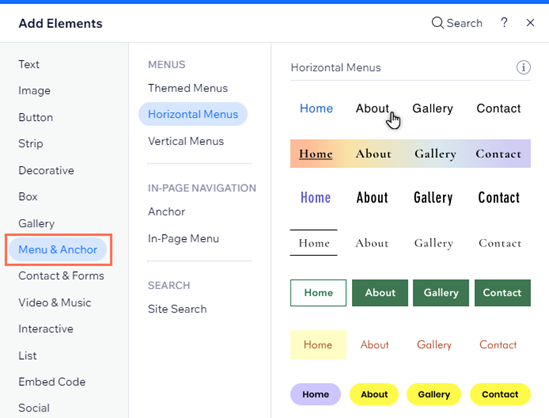Screen dimensions: 549x418
Task: Choose Themed Menus subcategory
Action: pos(188,88)
